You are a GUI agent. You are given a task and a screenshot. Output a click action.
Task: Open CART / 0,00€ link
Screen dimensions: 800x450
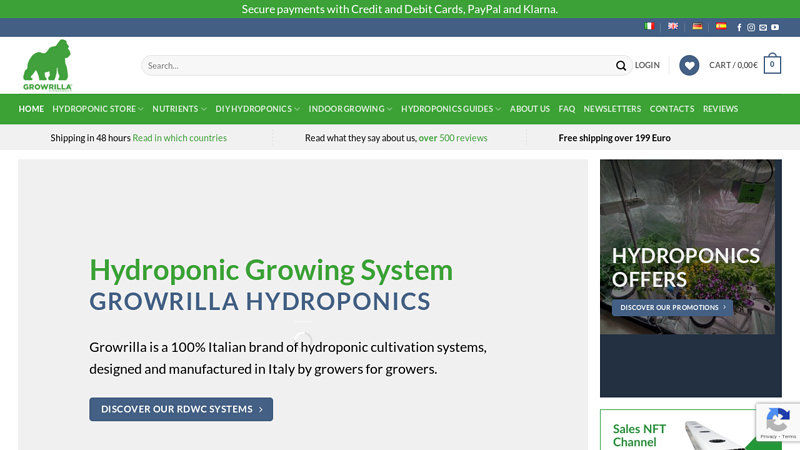pos(733,65)
